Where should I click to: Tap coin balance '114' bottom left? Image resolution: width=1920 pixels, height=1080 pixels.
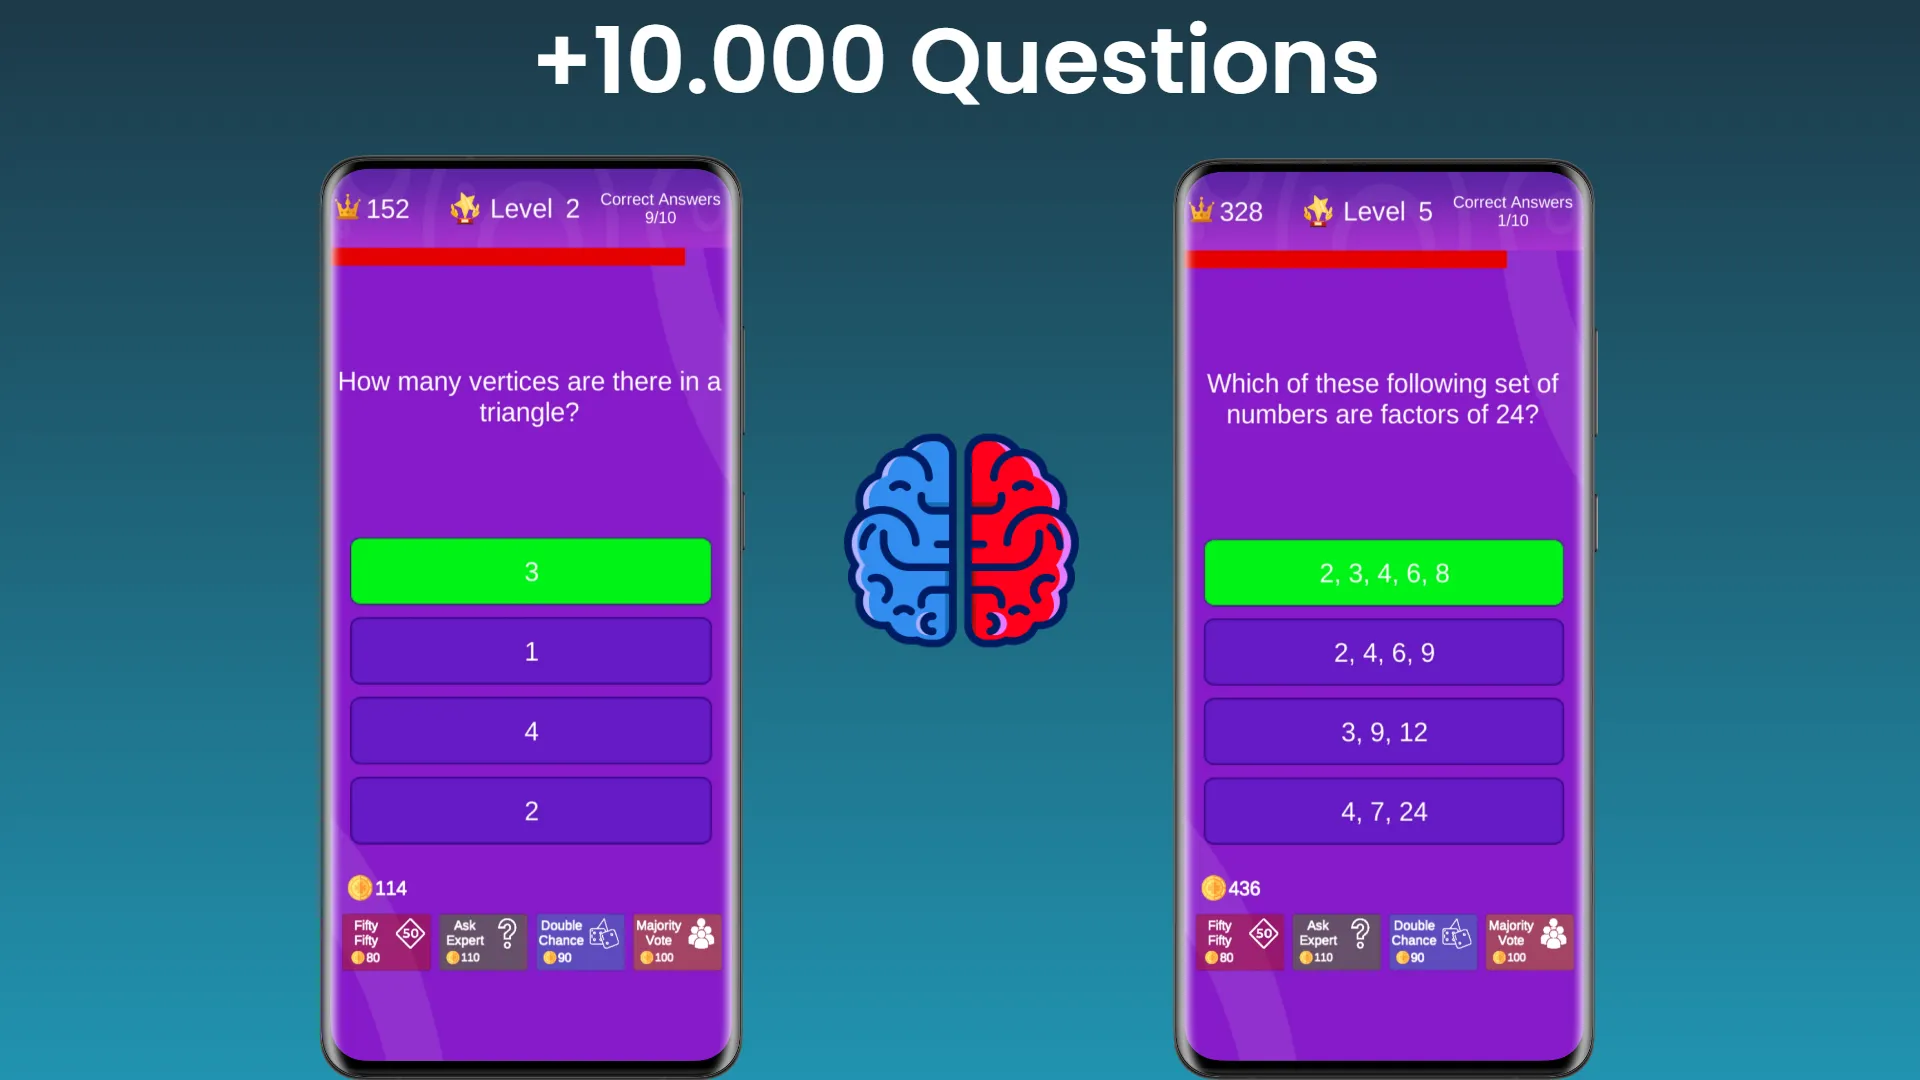pos(378,887)
